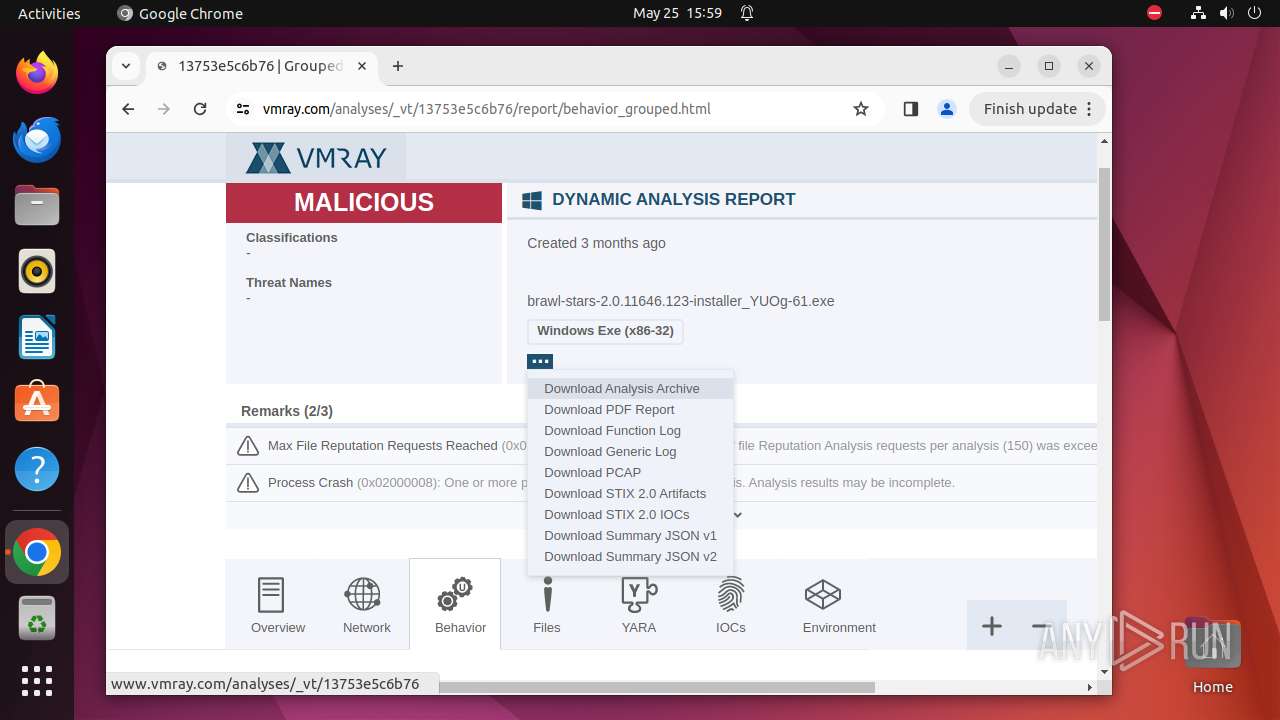The height and width of the screenshot is (720, 1280).
Task: Close the 13753e5c6b76 tab
Action: pyautogui.click(x=362, y=66)
